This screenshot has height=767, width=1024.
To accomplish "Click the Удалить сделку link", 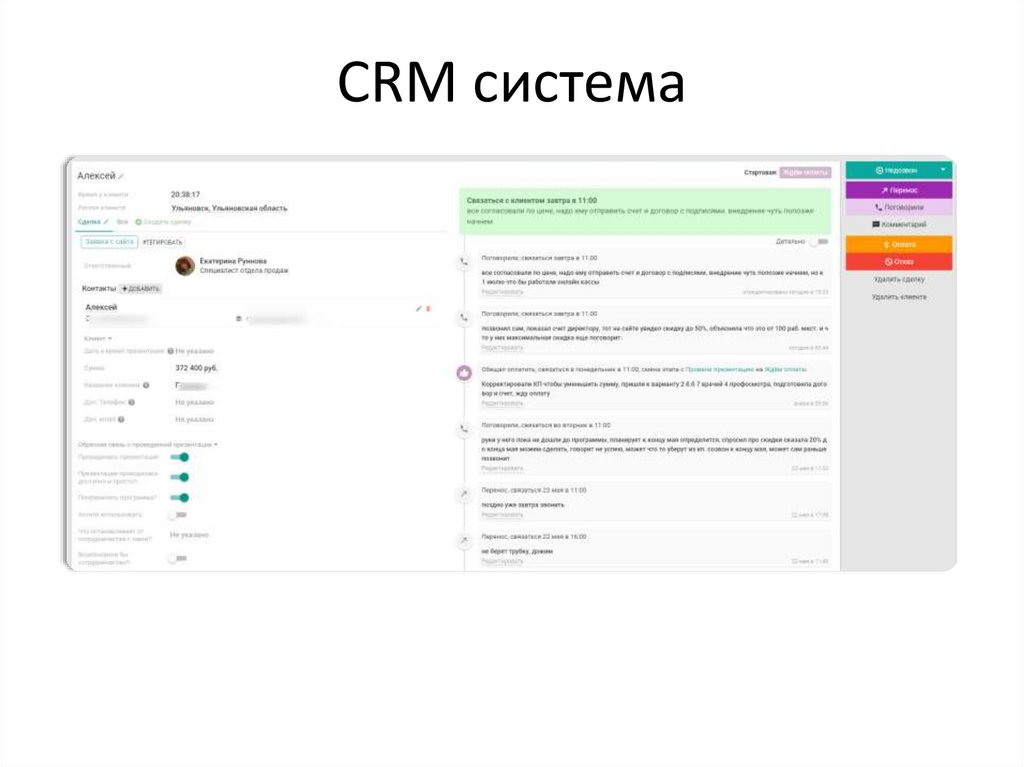I will (x=898, y=280).
